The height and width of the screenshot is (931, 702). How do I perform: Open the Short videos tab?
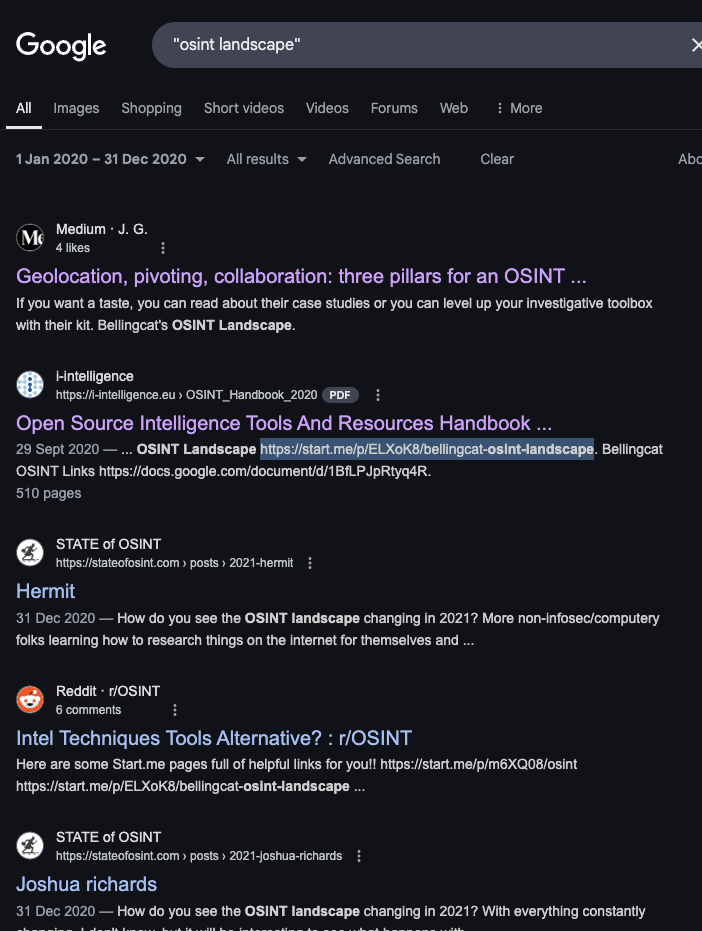pyautogui.click(x=244, y=108)
